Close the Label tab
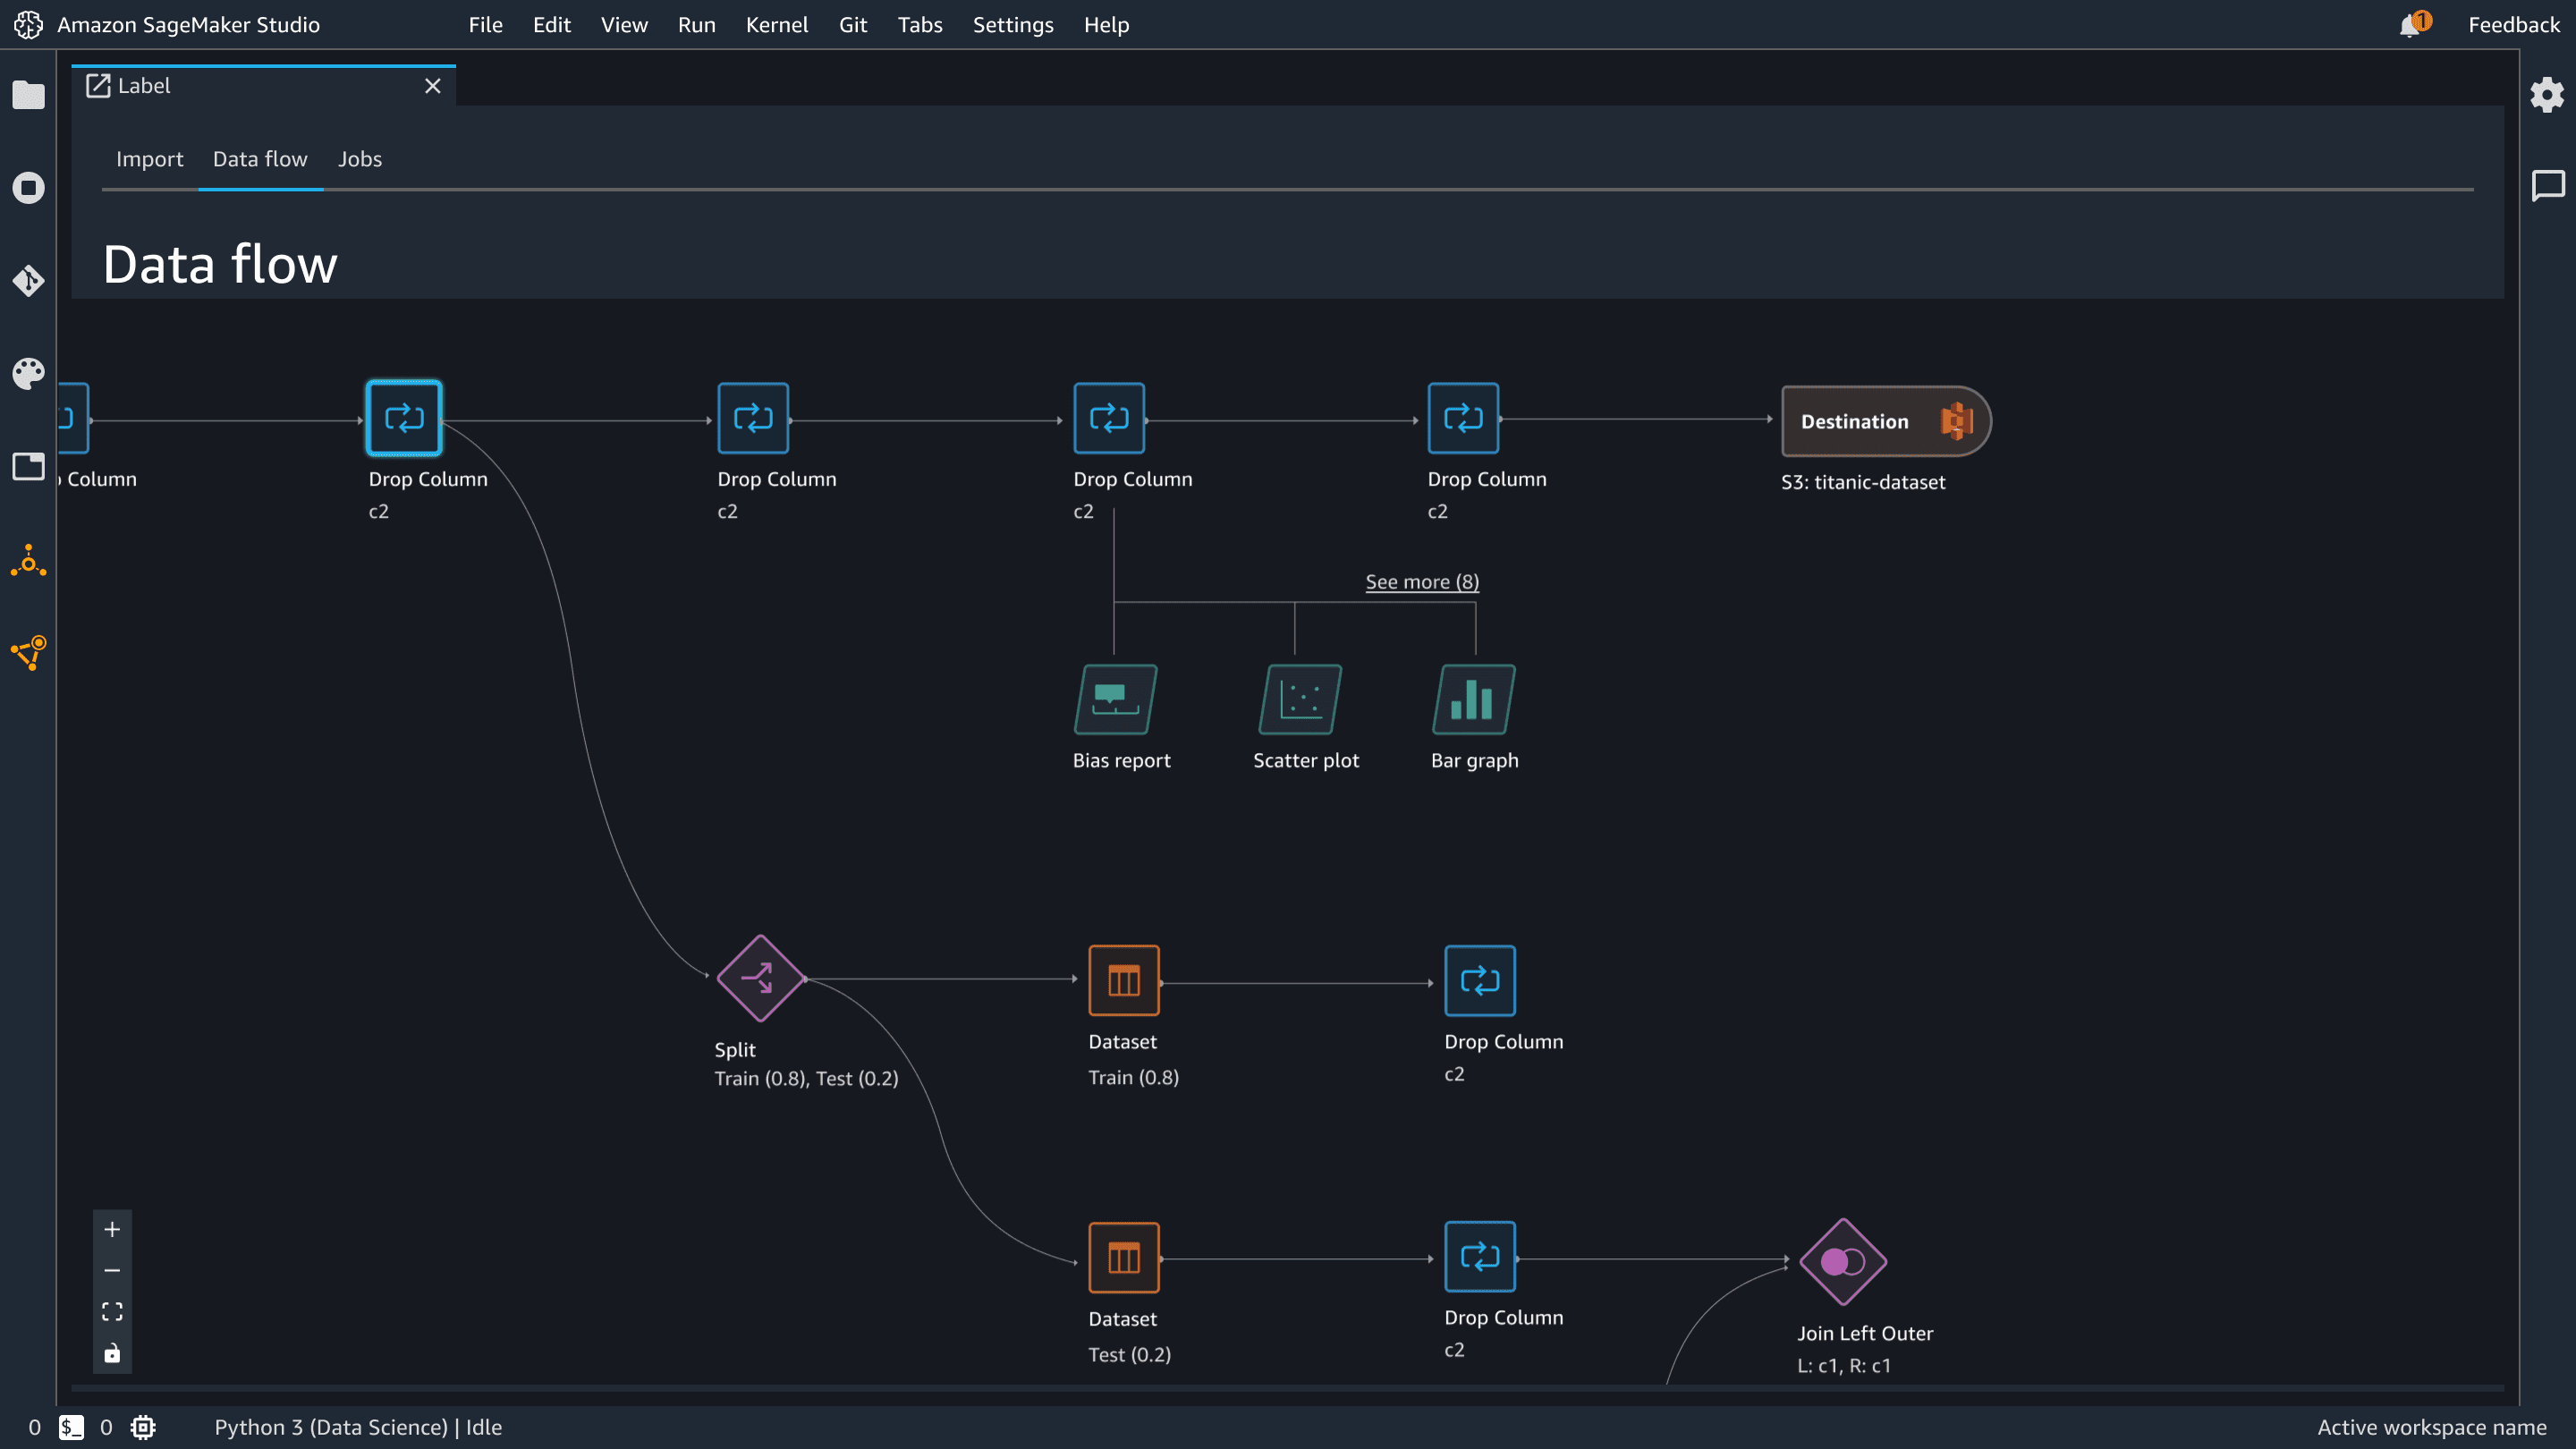2576x1449 pixels. click(432, 86)
